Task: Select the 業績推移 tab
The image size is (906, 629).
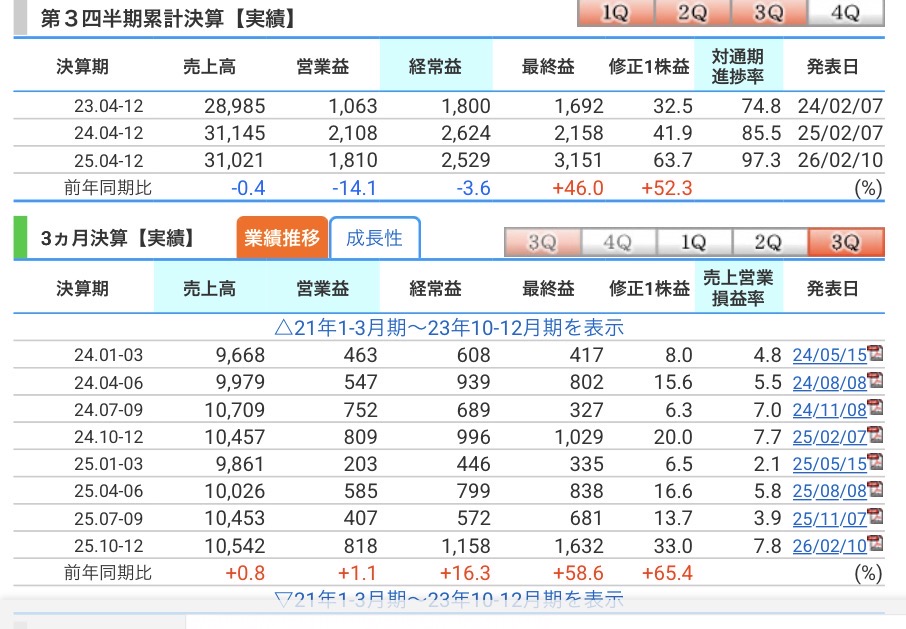Action: click(282, 238)
